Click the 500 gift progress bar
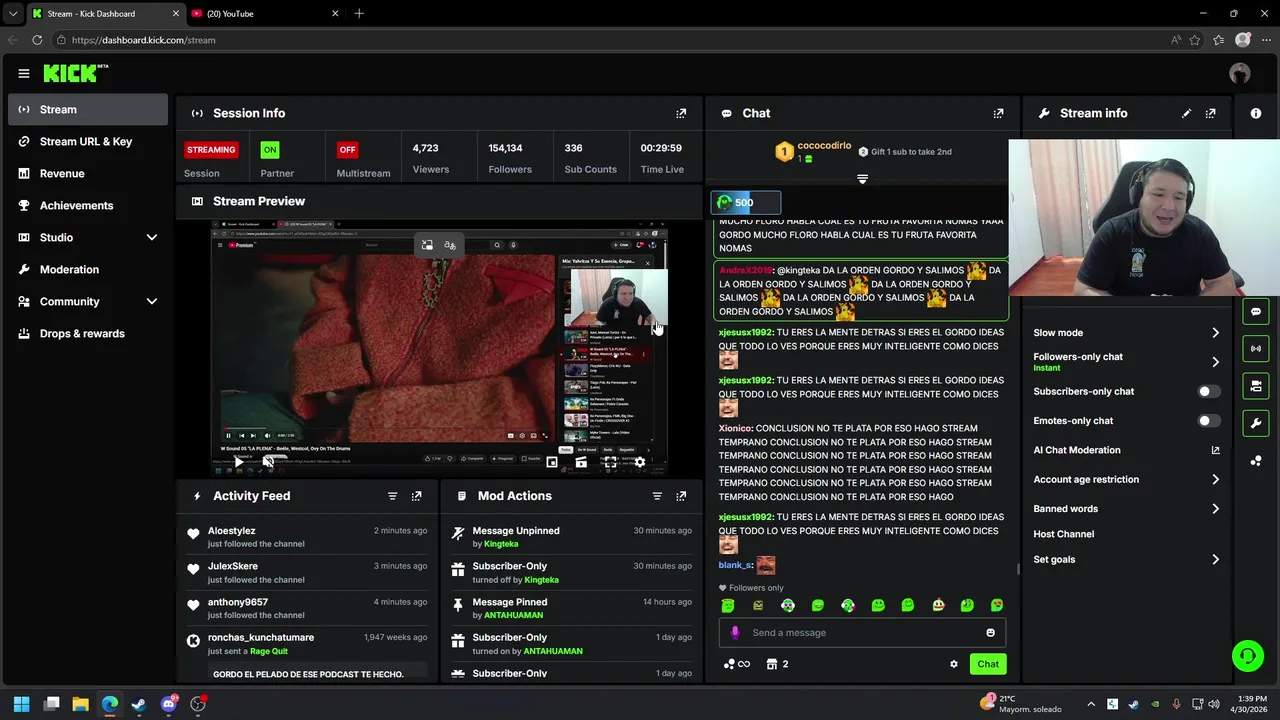1280x720 pixels. pyautogui.click(x=746, y=202)
